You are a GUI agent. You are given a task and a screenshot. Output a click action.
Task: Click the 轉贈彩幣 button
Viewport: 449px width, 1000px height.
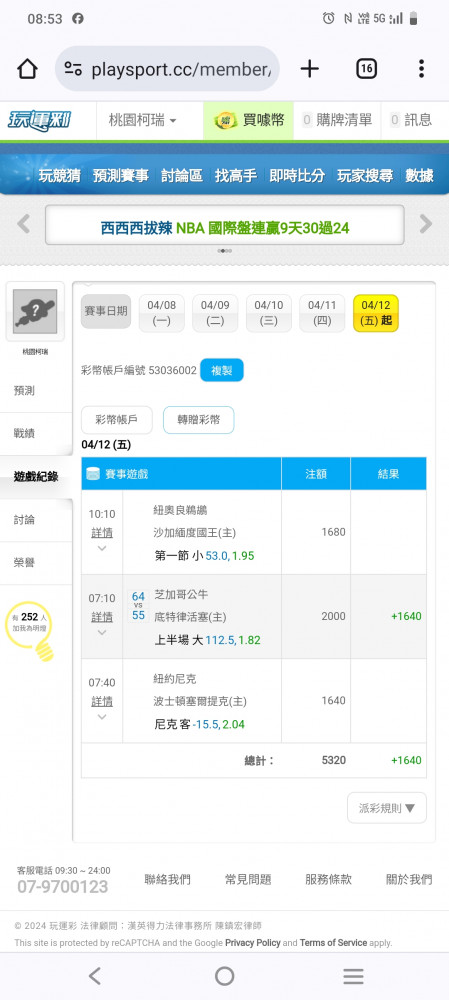198,420
